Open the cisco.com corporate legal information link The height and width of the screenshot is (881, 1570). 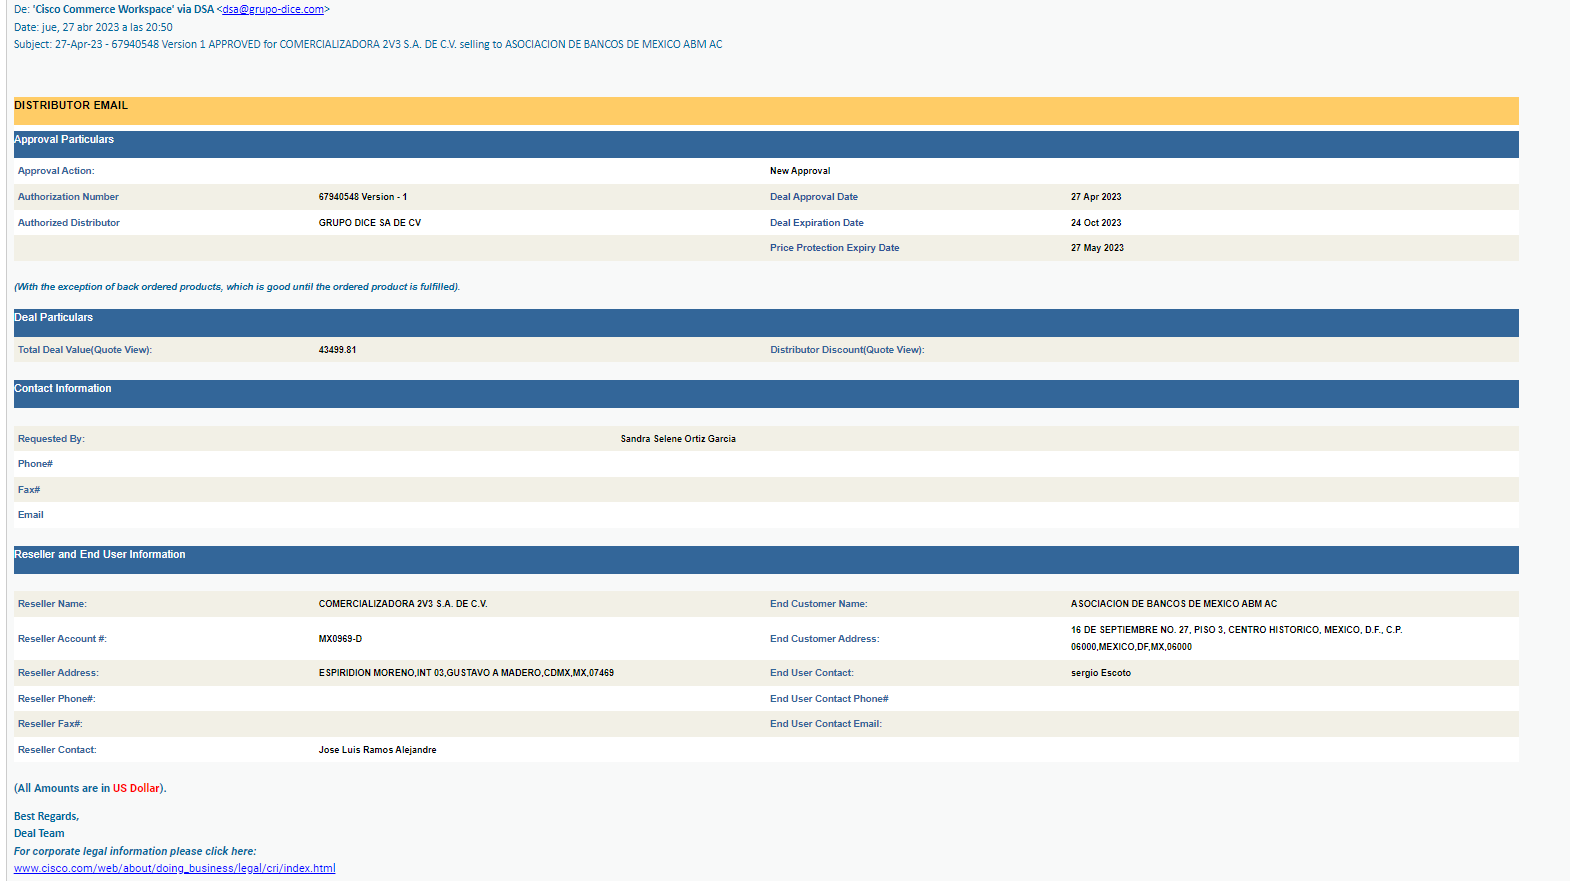pyautogui.click(x=174, y=868)
